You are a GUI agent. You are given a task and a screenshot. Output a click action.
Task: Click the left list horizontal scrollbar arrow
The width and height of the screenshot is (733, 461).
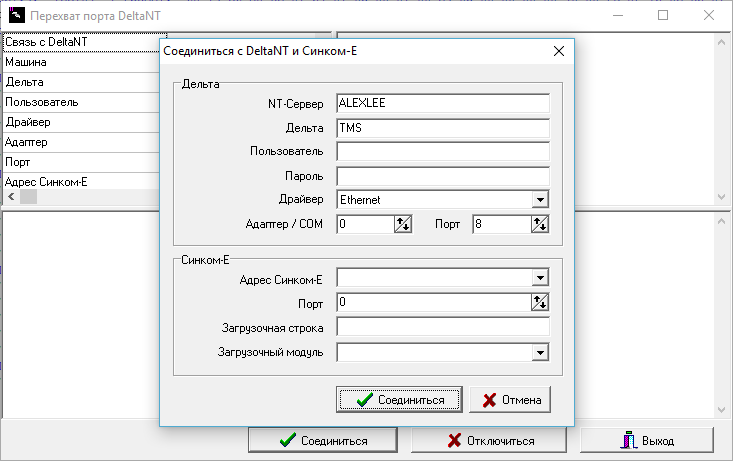point(11,197)
